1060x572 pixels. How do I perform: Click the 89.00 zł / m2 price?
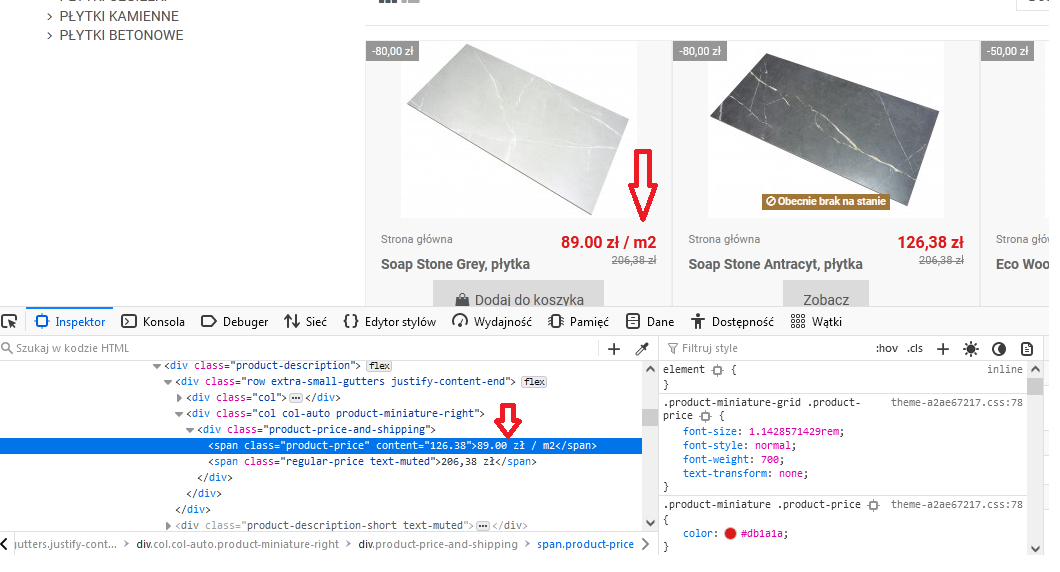coord(608,242)
